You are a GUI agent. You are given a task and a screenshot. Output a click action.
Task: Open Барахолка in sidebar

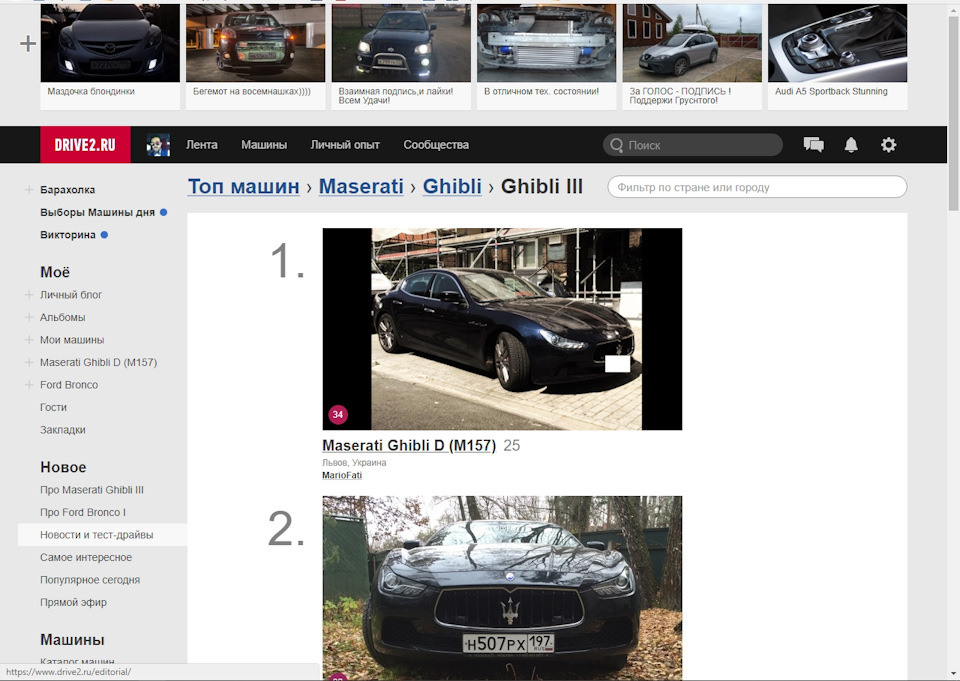click(x=67, y=190)
